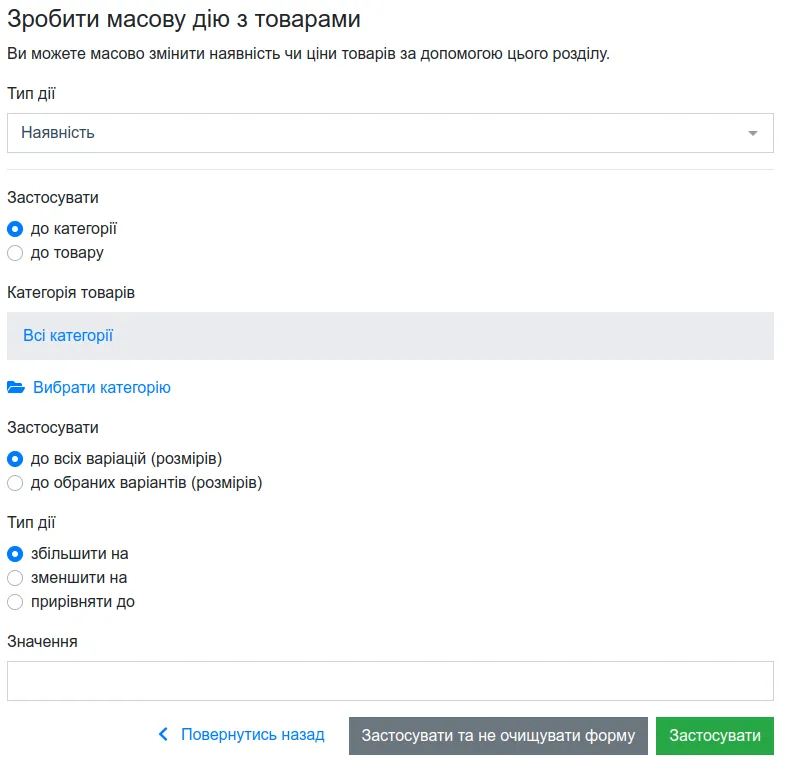The height and width of the screenshot is (777, 787).
Task: Click the Значення field label
Action: click(42, 641)
